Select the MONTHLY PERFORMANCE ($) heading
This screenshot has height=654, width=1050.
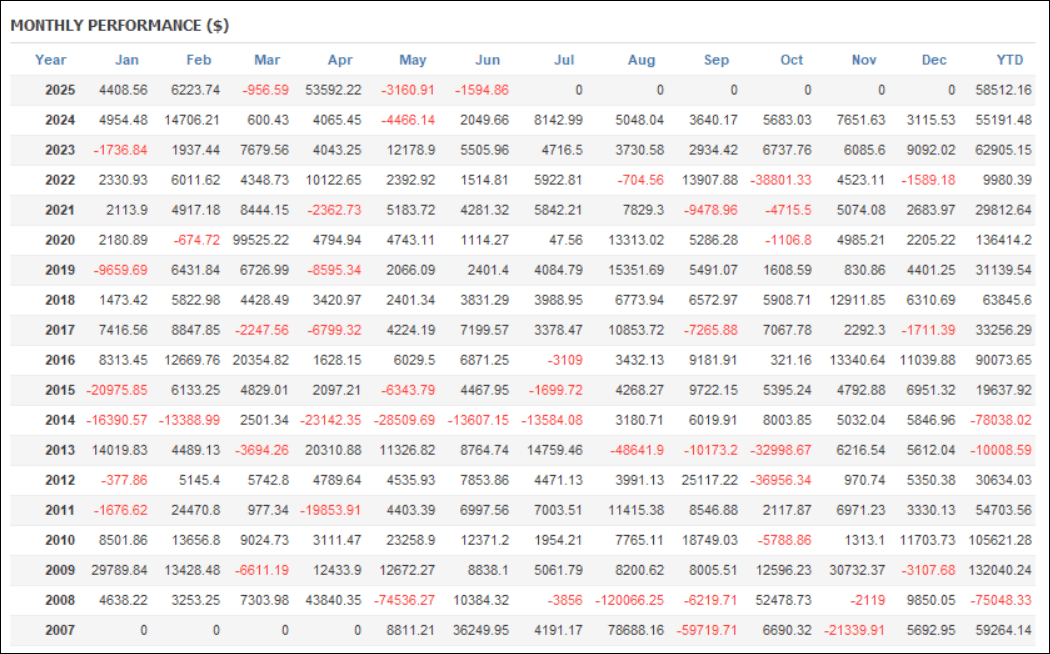120,25
